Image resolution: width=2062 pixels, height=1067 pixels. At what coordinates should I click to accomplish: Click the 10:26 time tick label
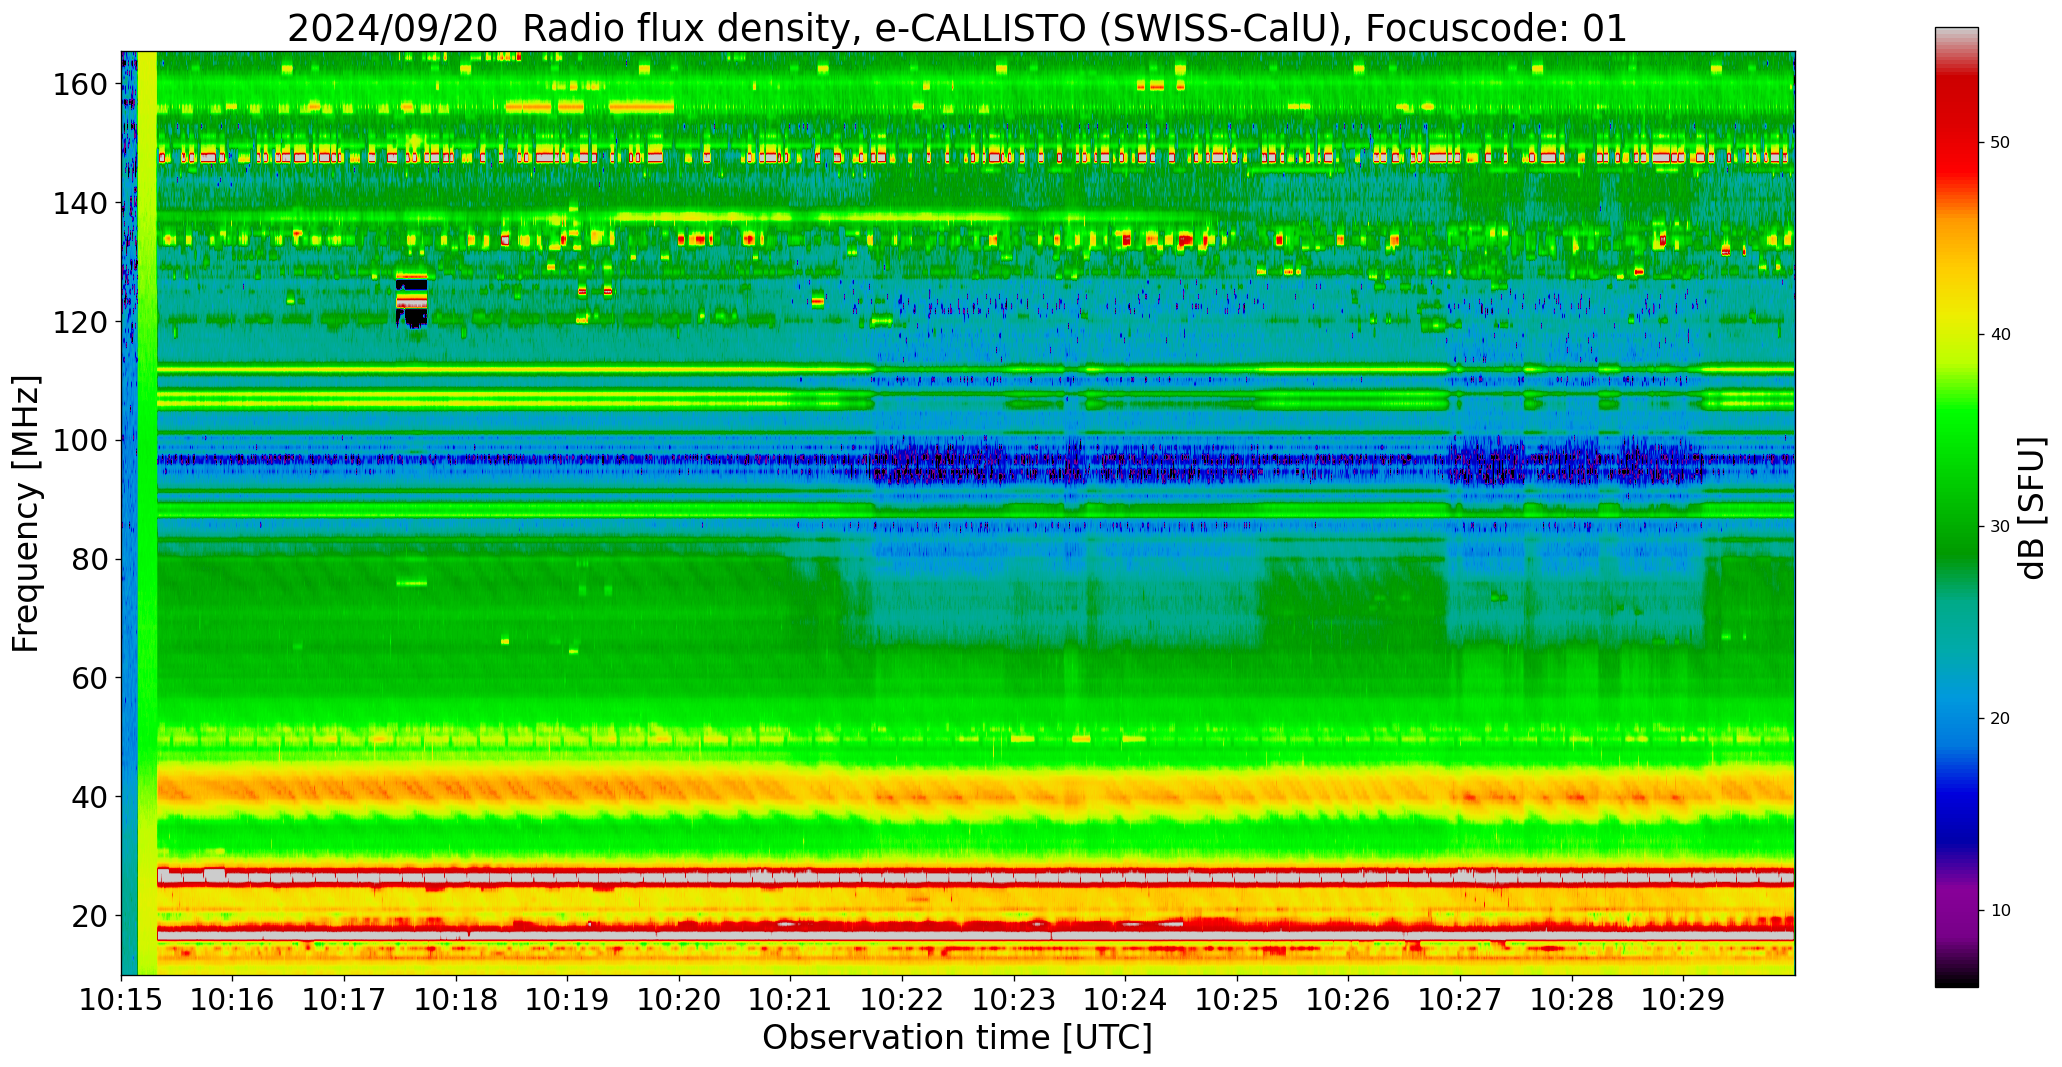[1348, 1000]
